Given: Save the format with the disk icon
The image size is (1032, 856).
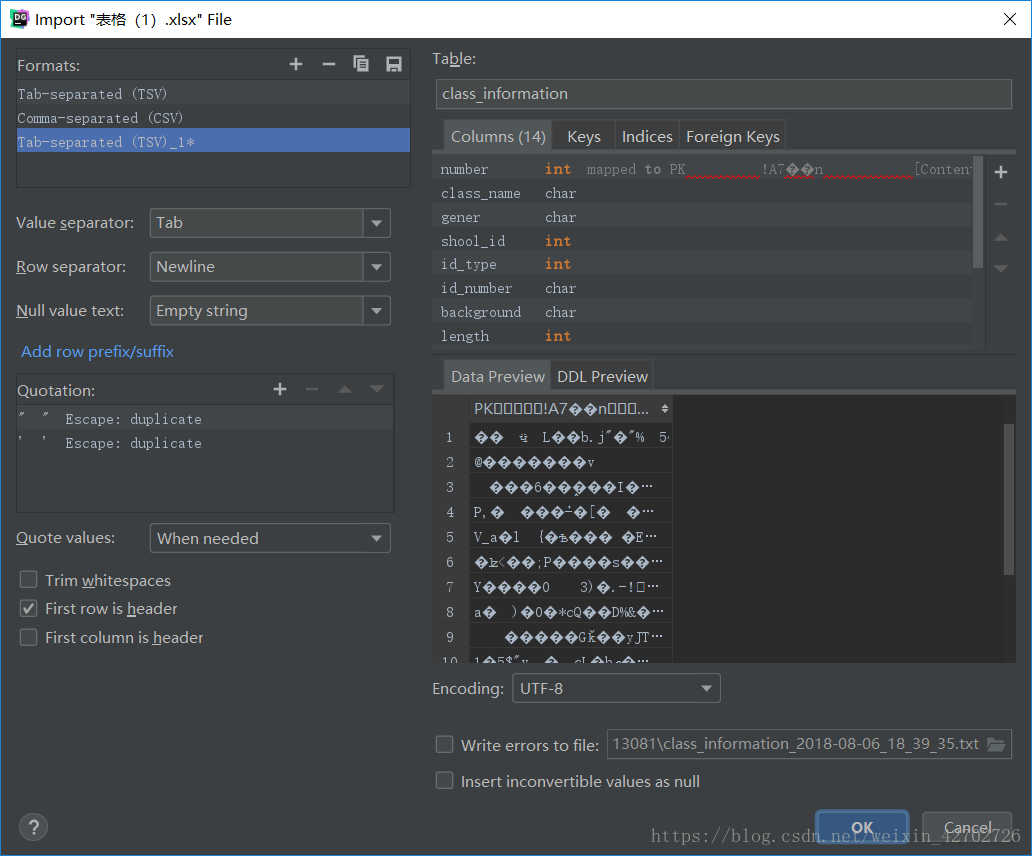Looking at the screenshot, I should [394, 64].
